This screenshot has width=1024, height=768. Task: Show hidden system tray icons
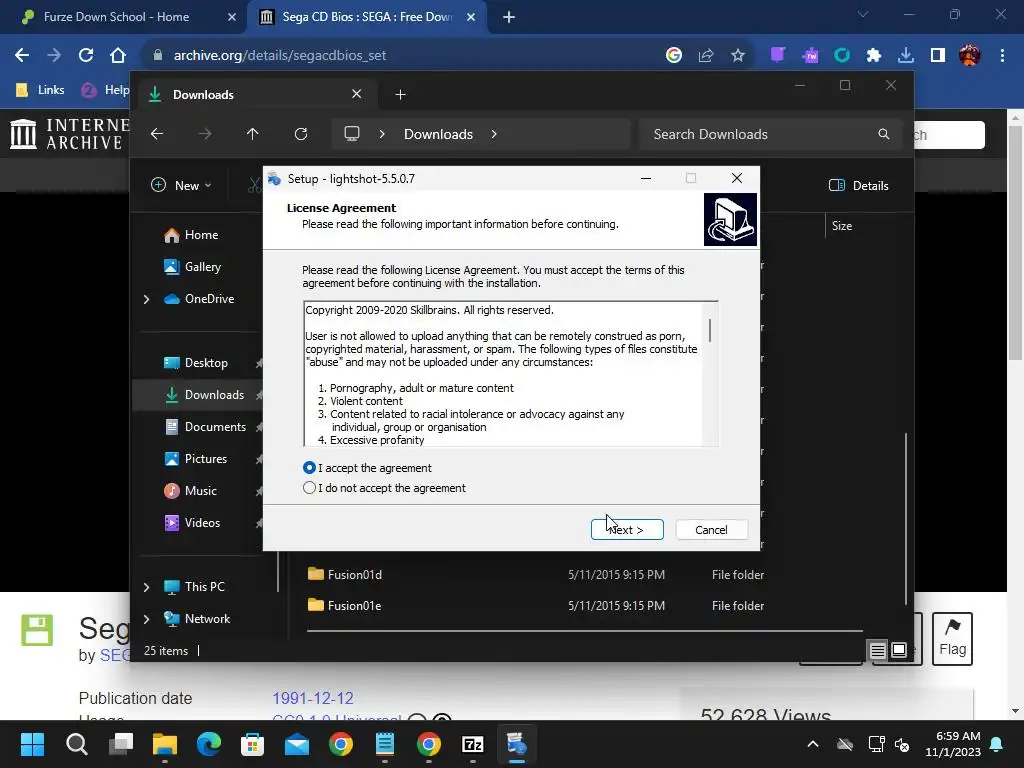point(813,744)
